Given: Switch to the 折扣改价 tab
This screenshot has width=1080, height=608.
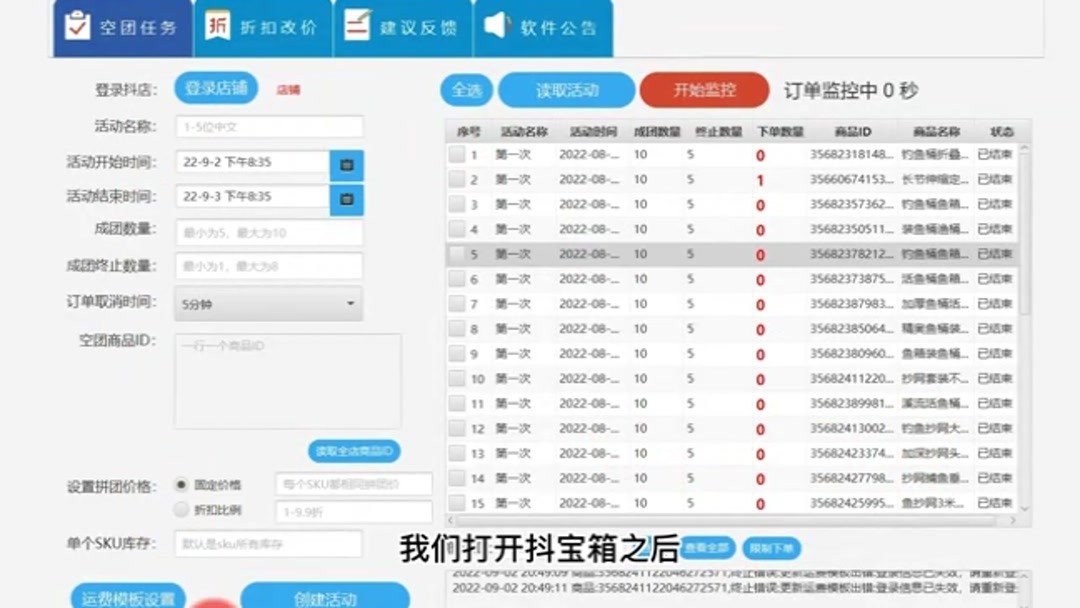Looking at the screenshot, I should [x=263, y=26].
